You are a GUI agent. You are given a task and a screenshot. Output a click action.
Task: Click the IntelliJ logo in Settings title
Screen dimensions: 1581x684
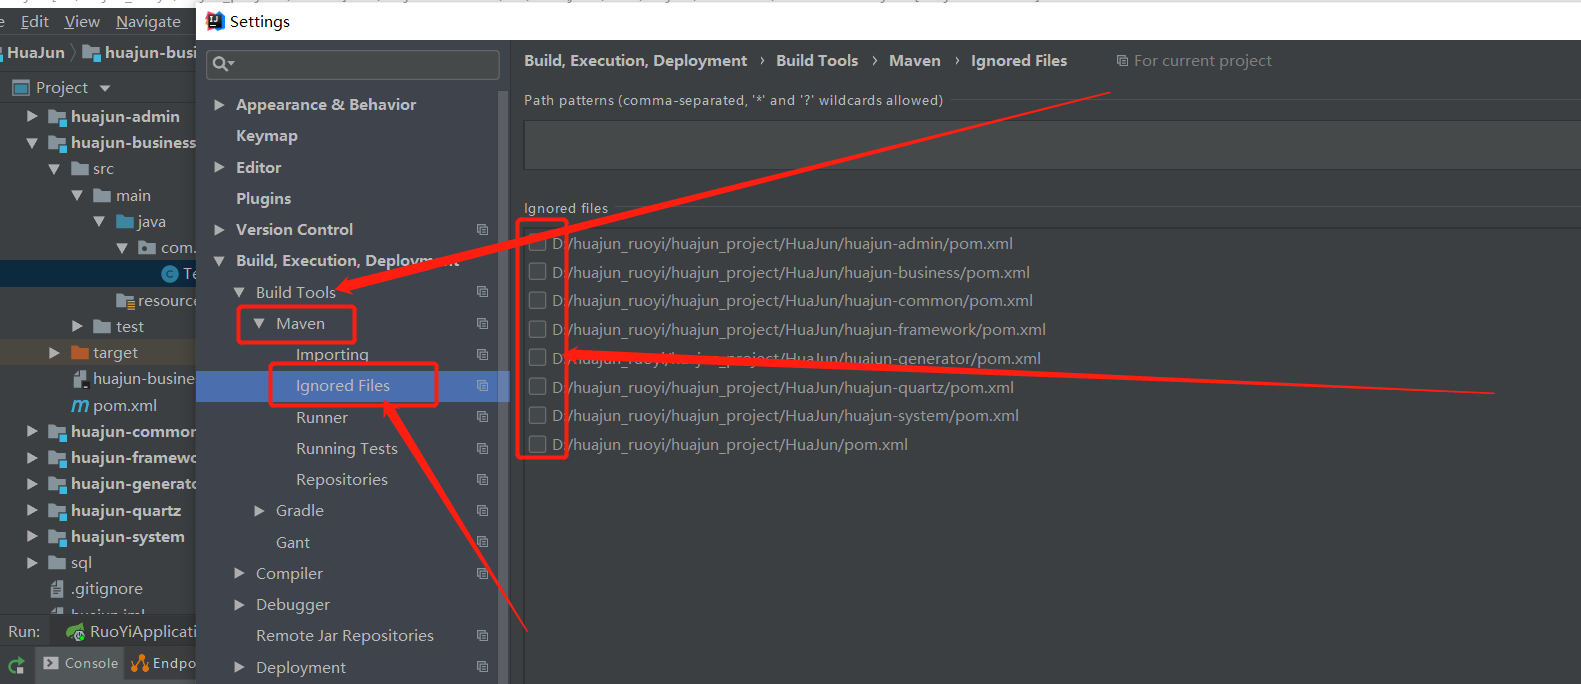(x=215, y=21)
